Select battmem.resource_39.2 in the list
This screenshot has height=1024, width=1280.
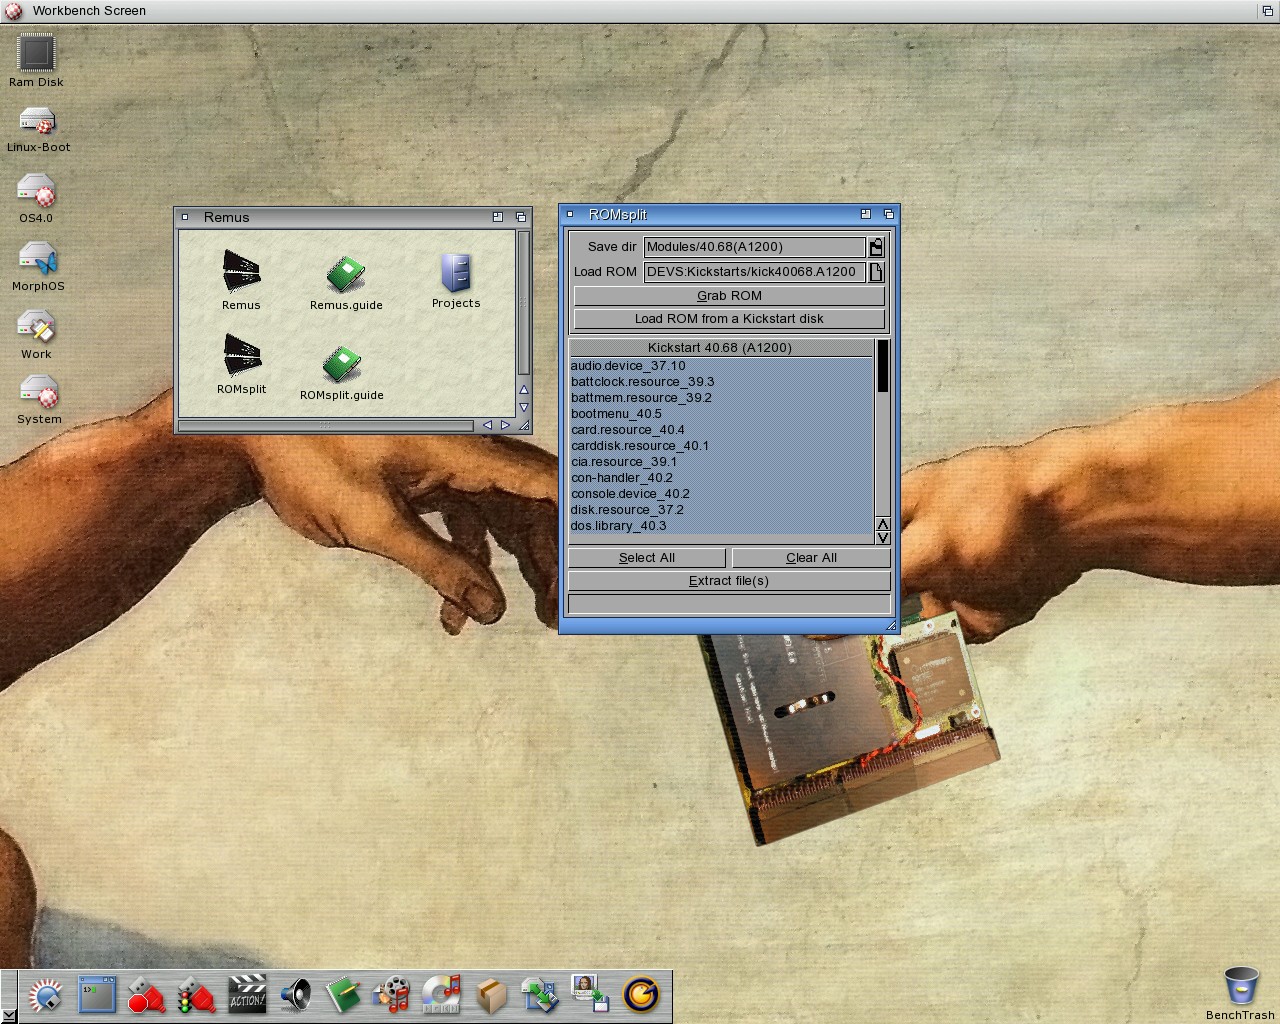pyautogui.click(x=721, y=398)
